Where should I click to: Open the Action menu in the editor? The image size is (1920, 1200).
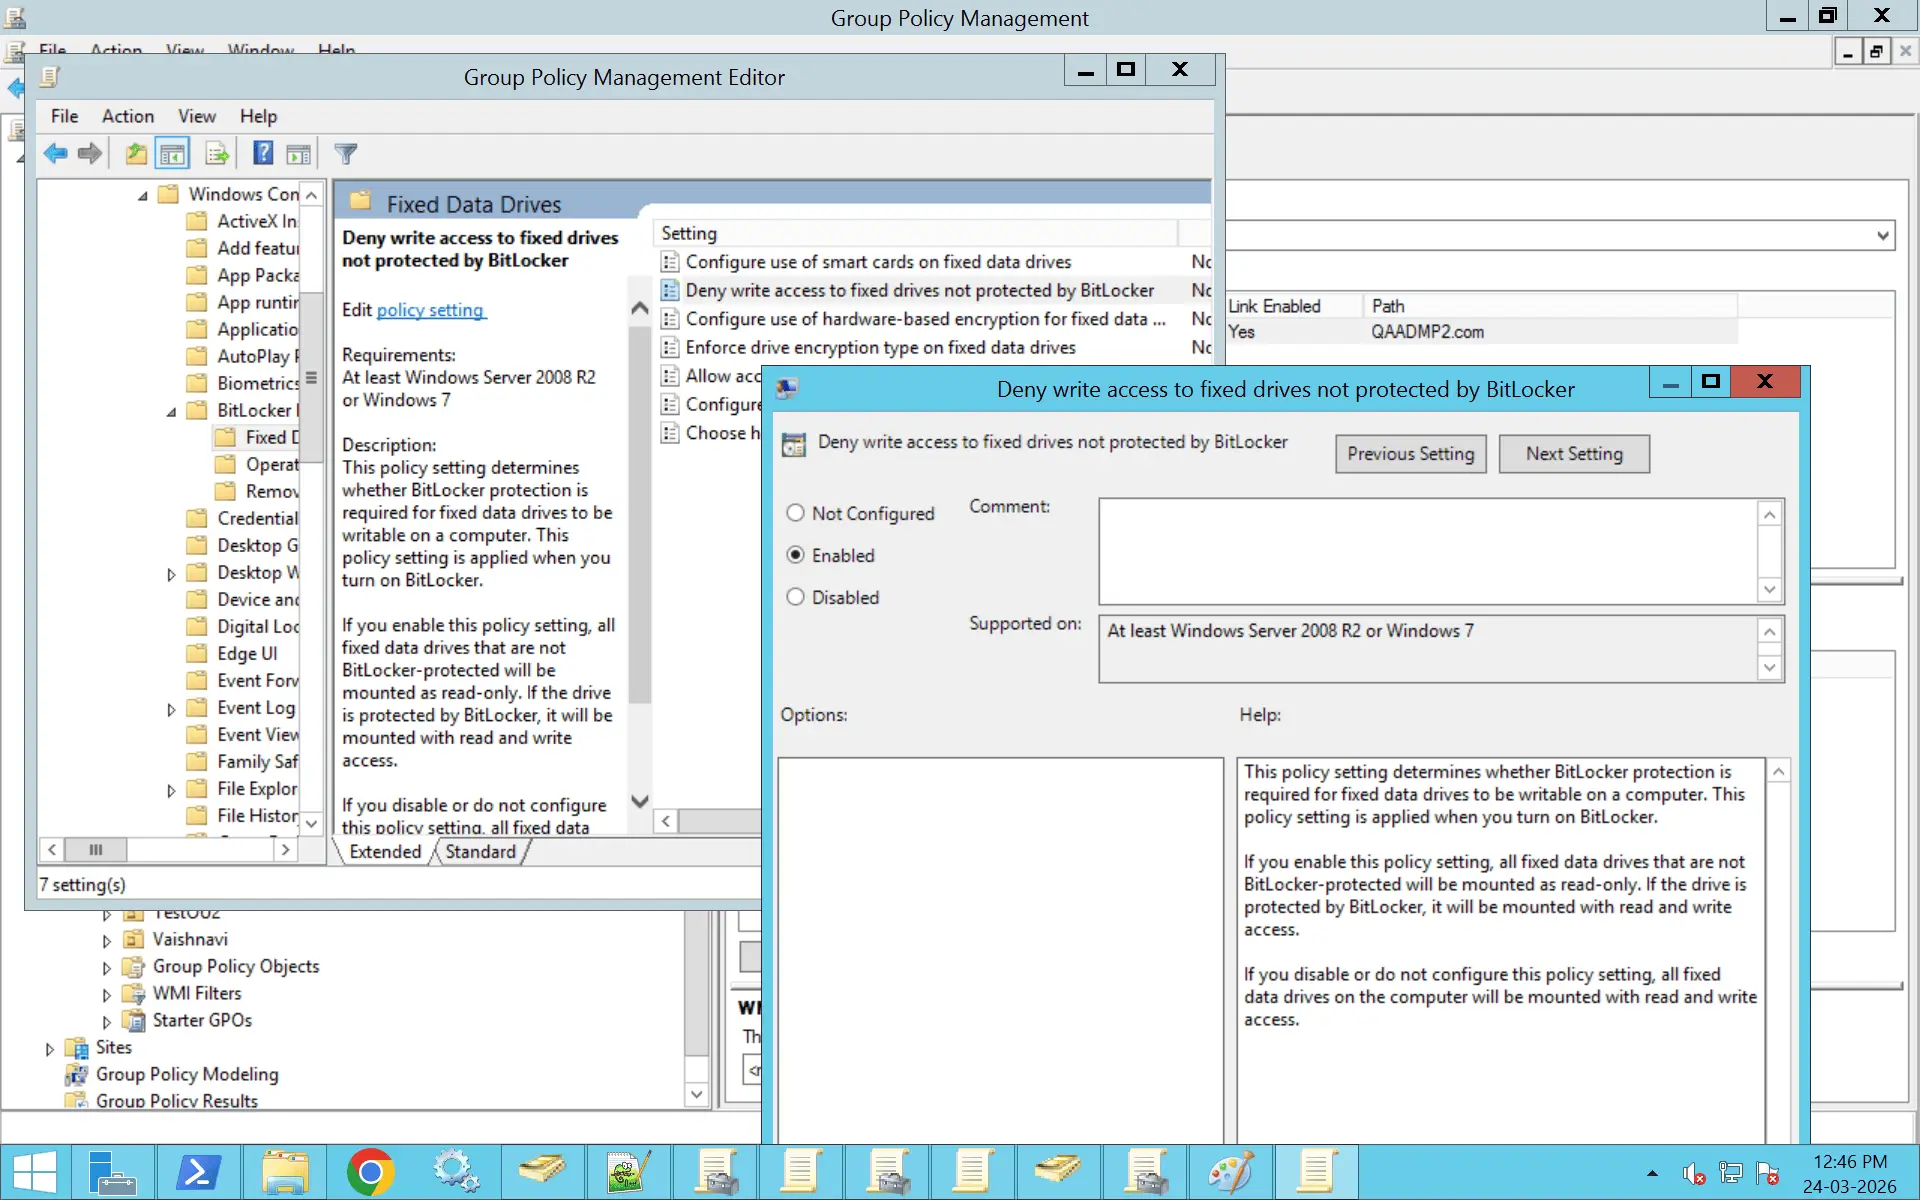[128, 116]
